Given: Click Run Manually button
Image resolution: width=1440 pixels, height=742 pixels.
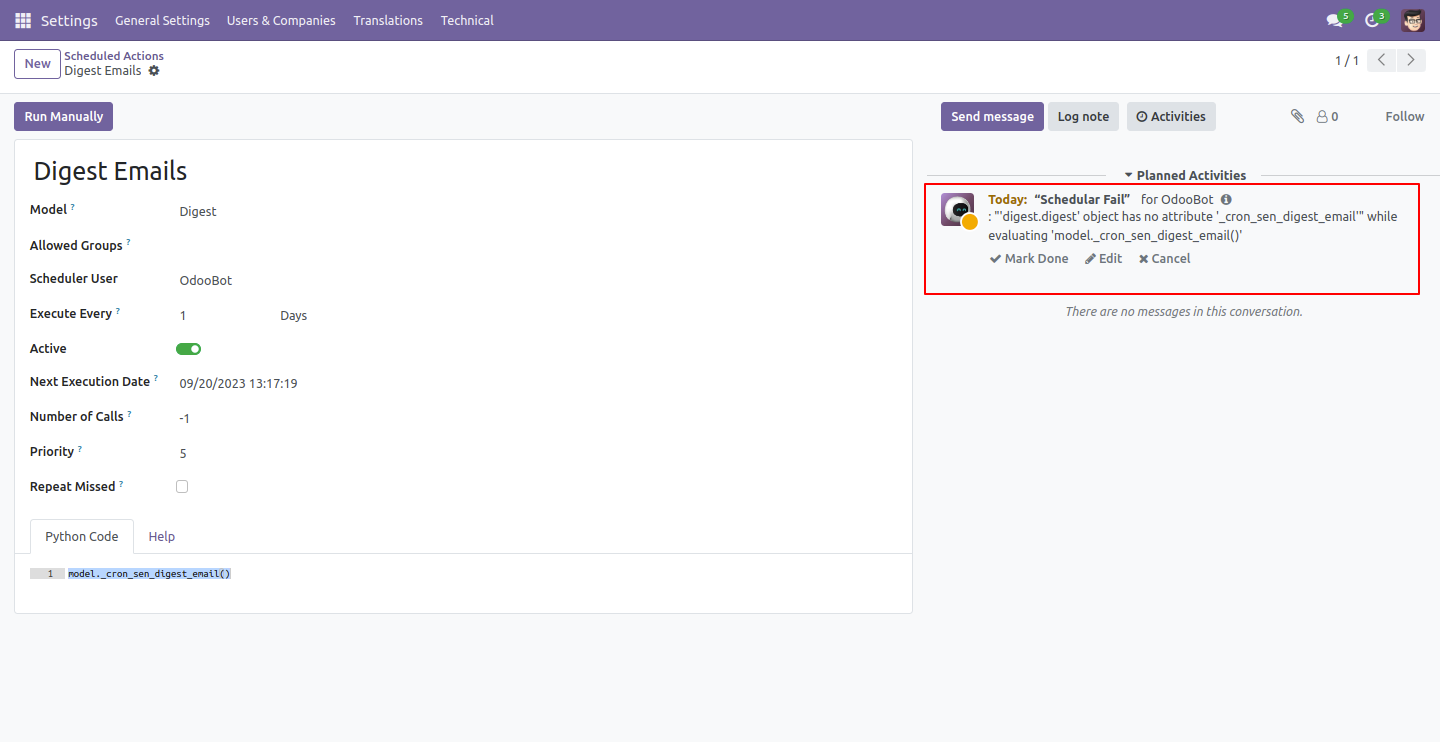Looking at the screenshot, I should coord(64,116).
